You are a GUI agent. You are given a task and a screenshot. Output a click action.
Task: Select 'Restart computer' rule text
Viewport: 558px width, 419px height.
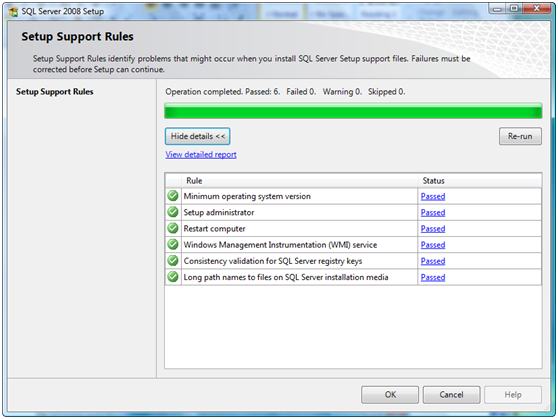[214, 229]
